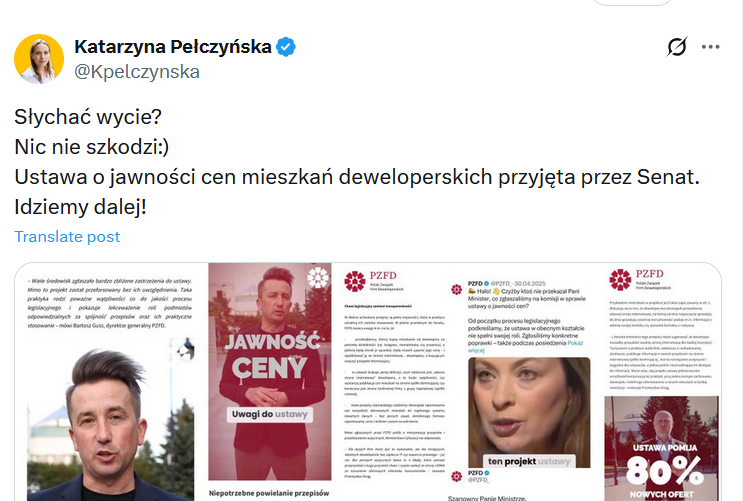743x501 pixels.
Task: Click the 'ten projekt ustawy' subtitle caption
Action: [x=529, y=461]
